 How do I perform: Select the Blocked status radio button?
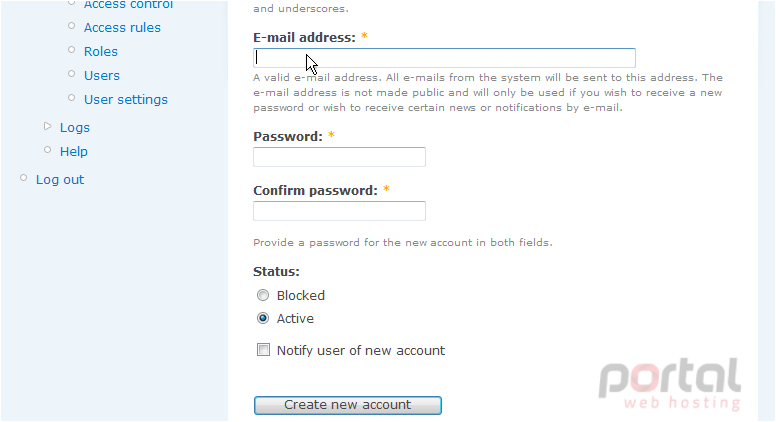(263, 295)
